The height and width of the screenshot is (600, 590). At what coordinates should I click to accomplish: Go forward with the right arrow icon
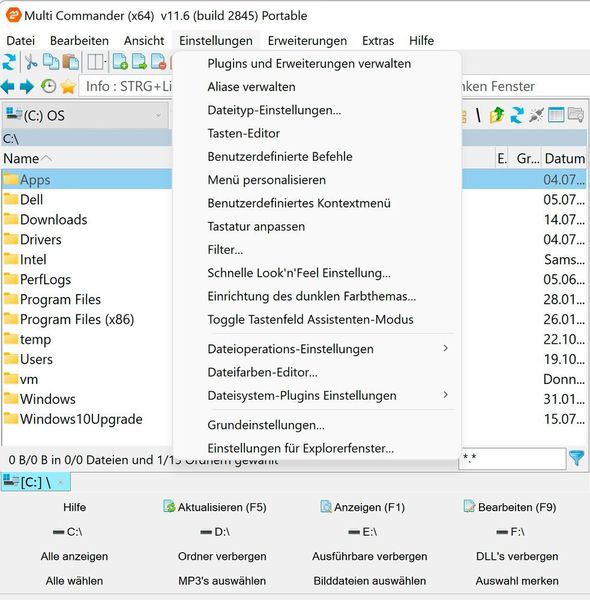(x=27, y=86)
